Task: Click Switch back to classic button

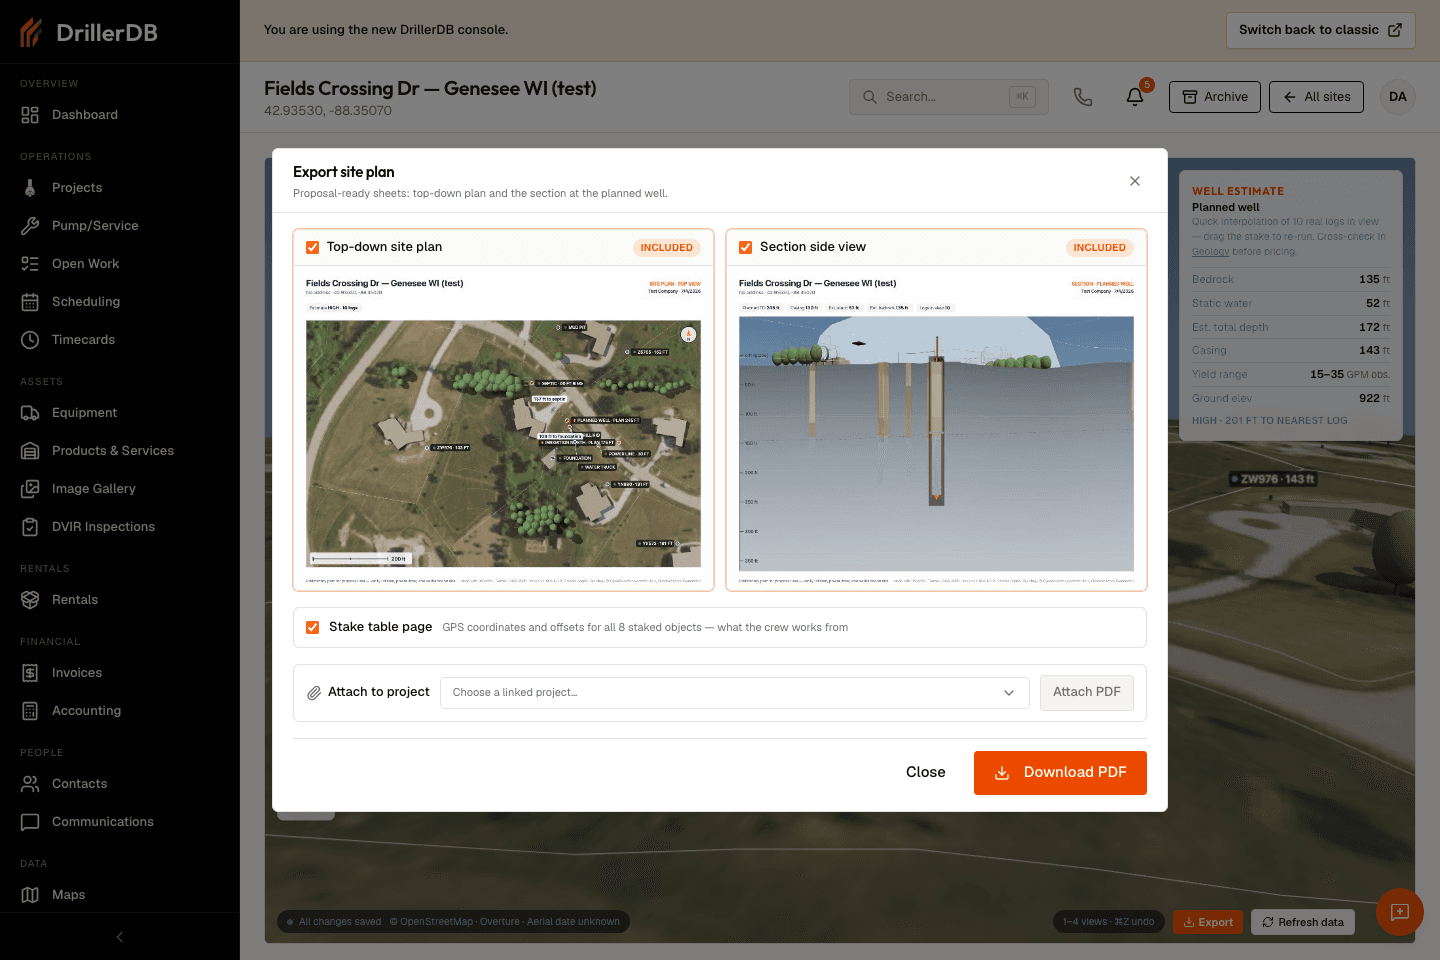Action: tap(1320, 30)
